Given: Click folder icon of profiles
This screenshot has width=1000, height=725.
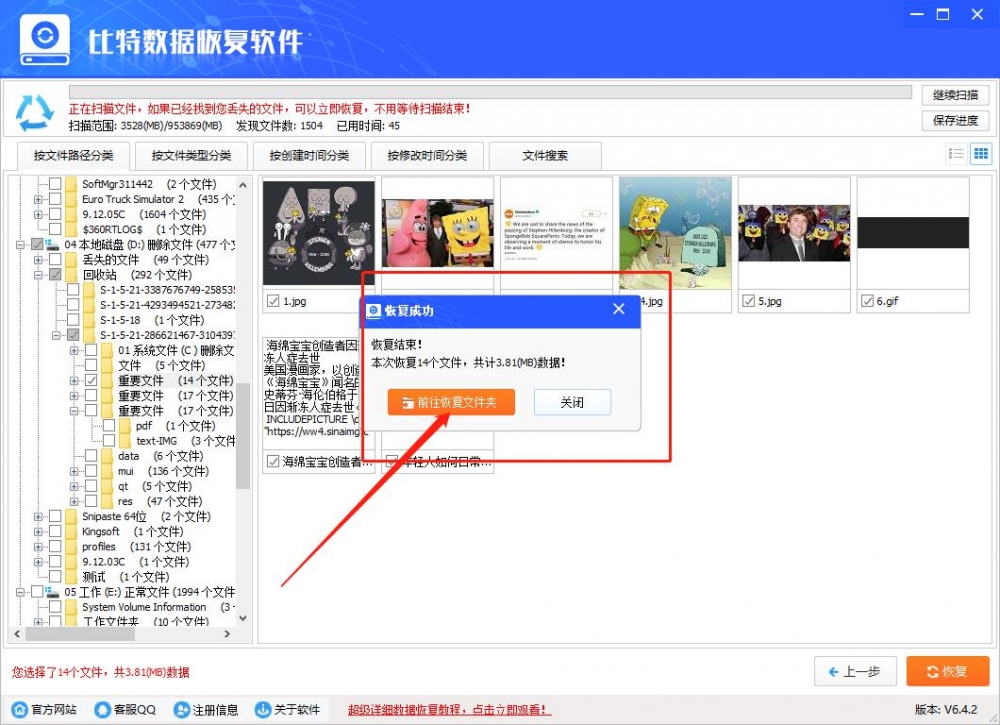Looking at the screenshot, I should tap(71, 546).
